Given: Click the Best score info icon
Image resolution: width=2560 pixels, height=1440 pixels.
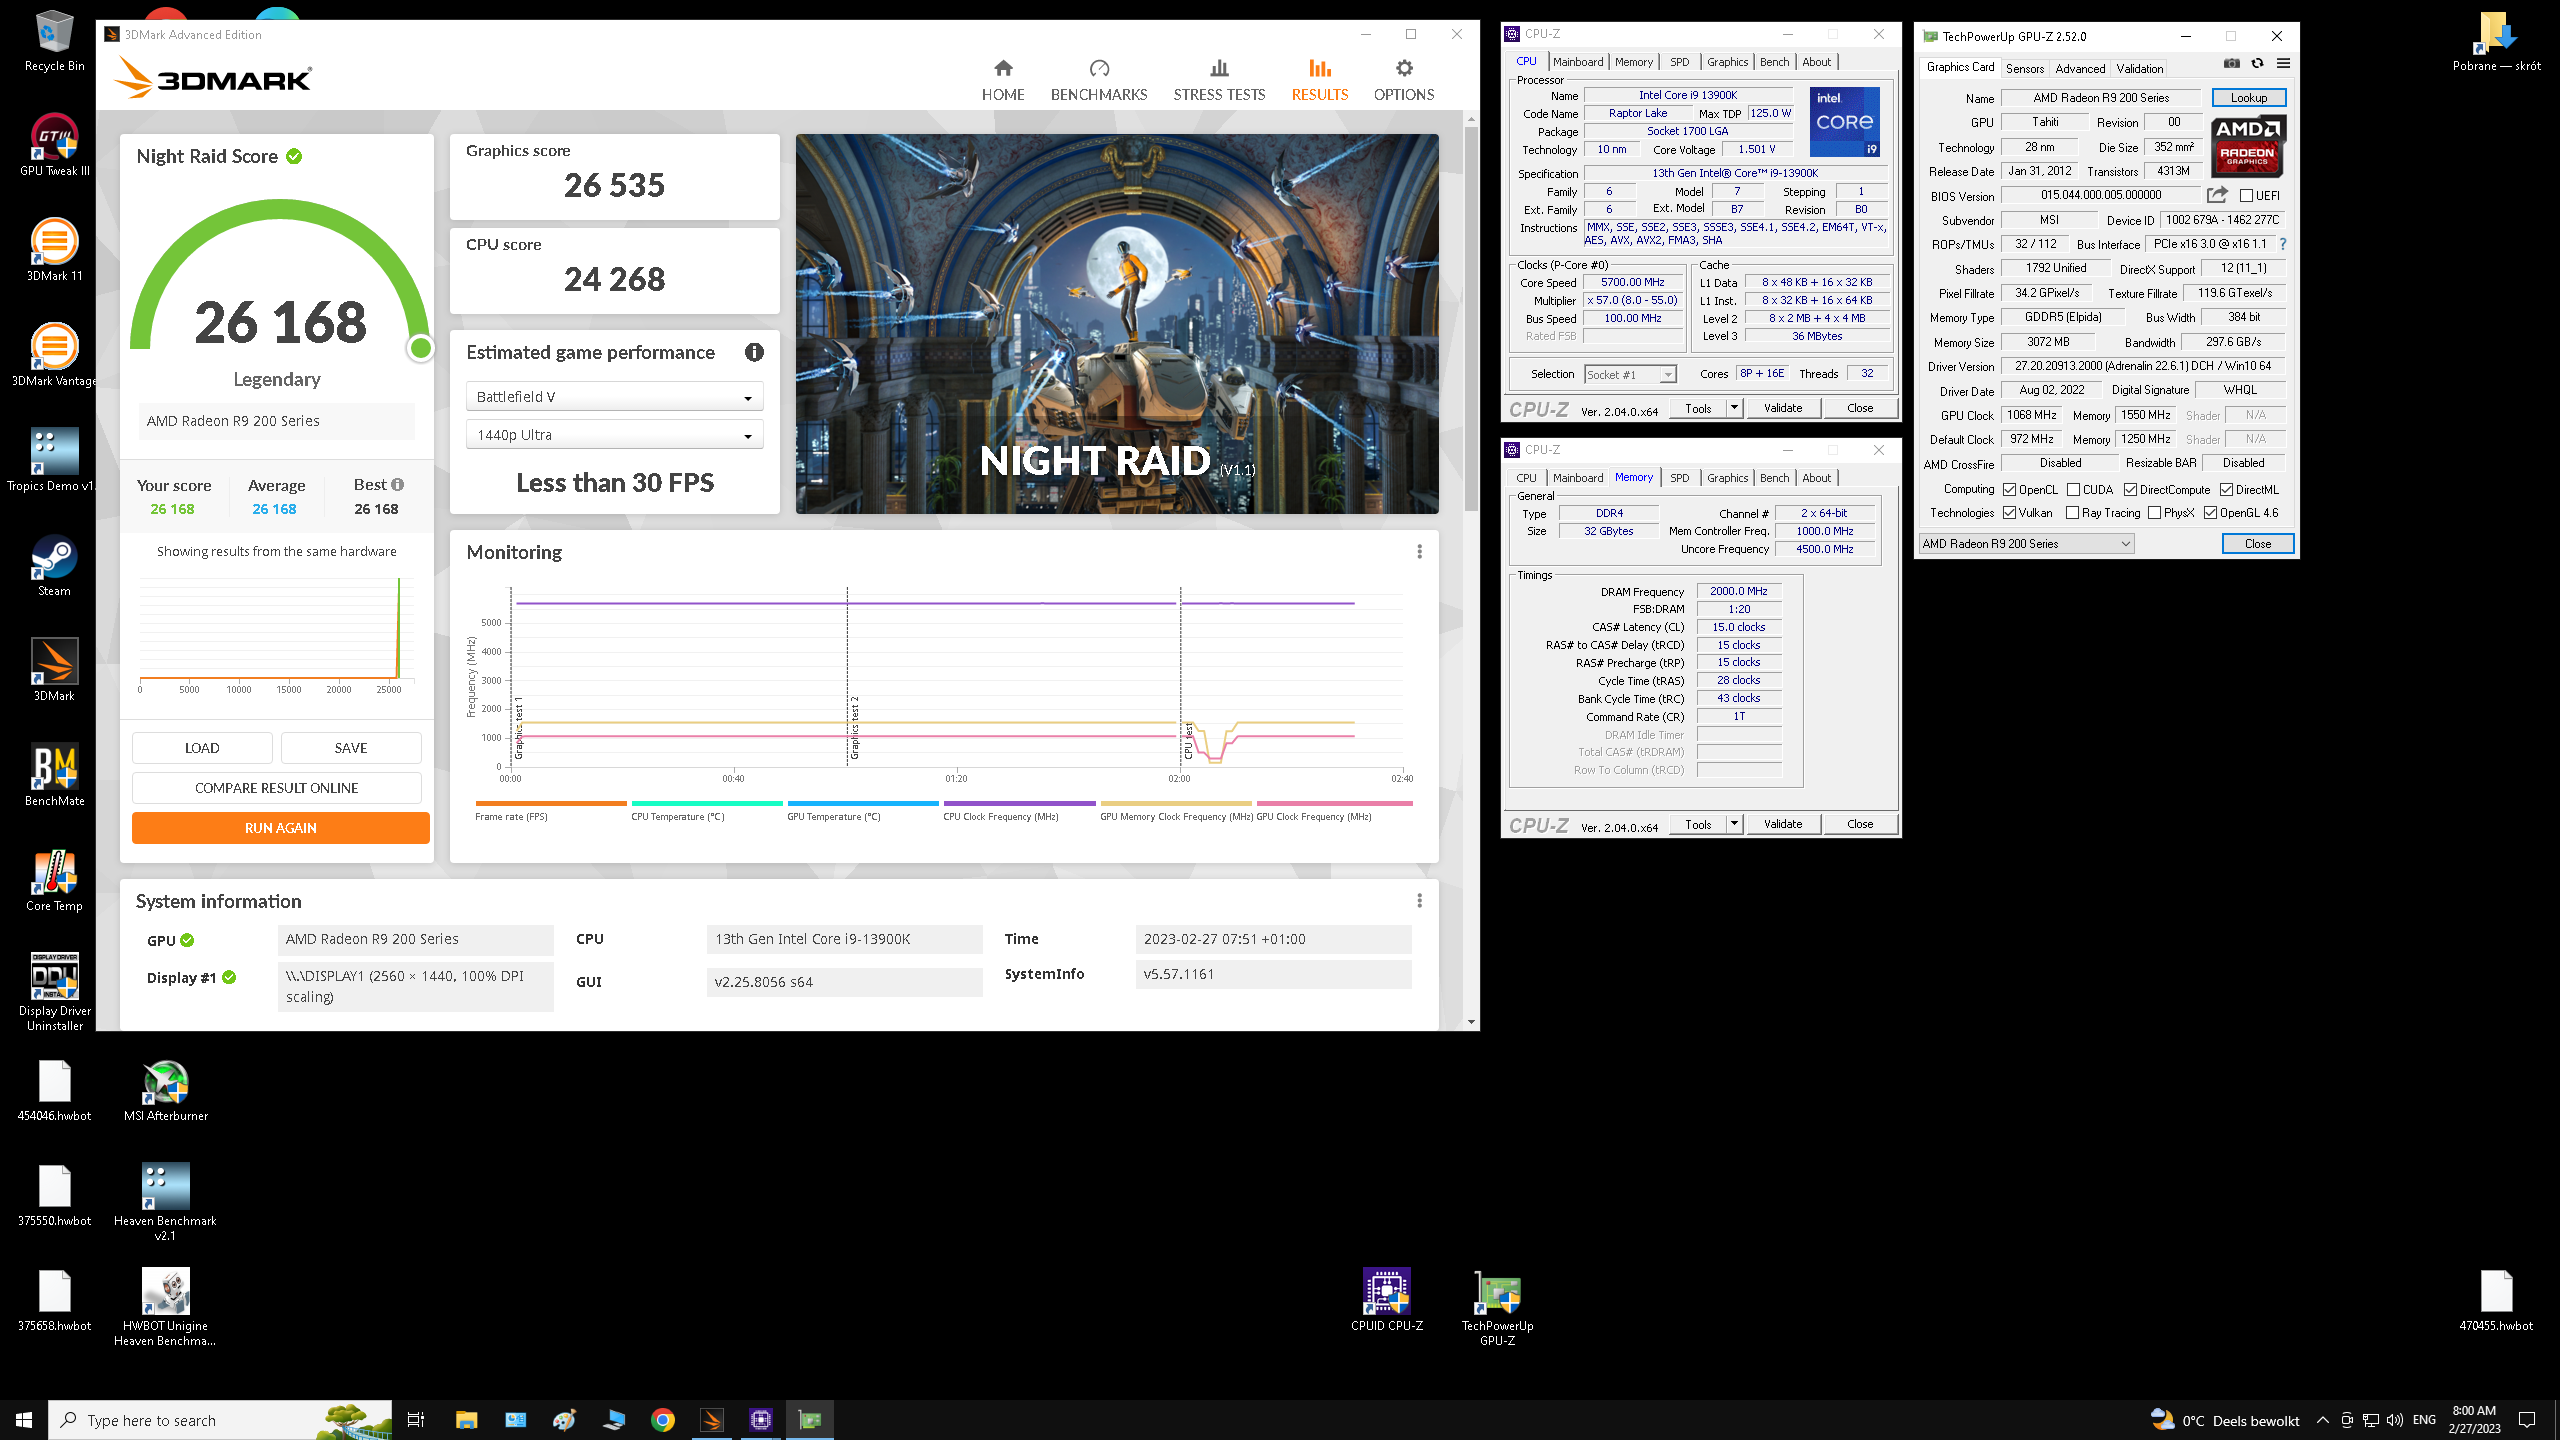Looking at the screenshot, I should 397,485.
